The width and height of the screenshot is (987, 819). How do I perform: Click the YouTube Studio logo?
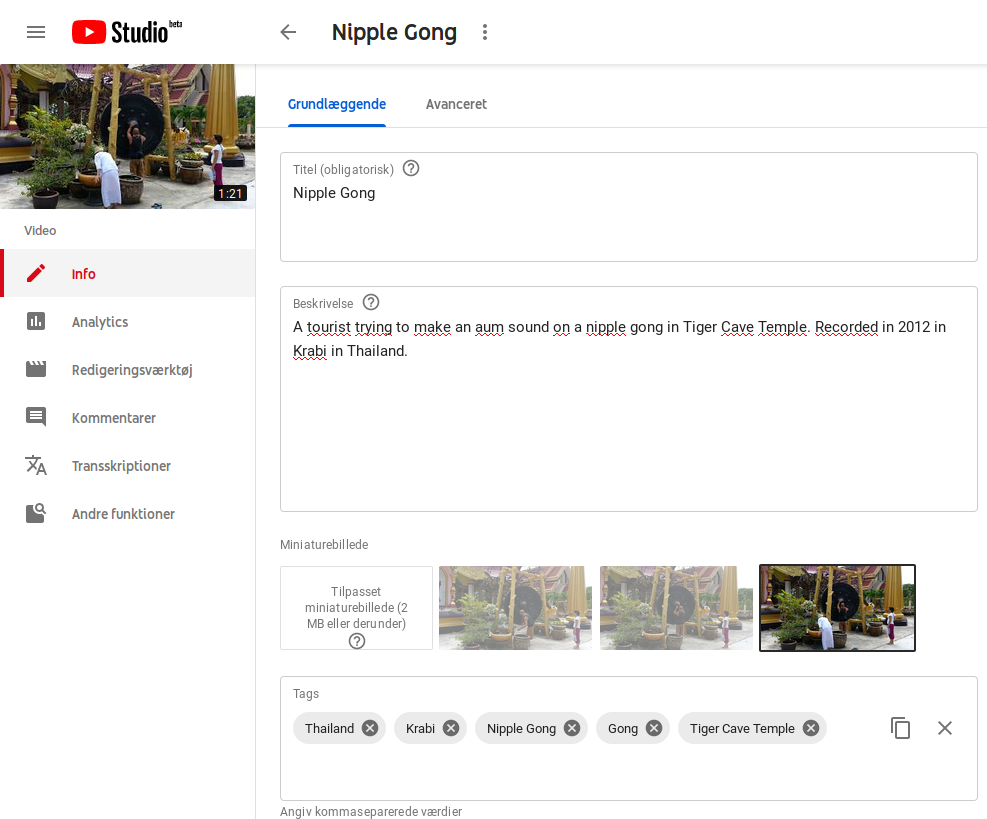pyautogui.click(x=127, y=32)
